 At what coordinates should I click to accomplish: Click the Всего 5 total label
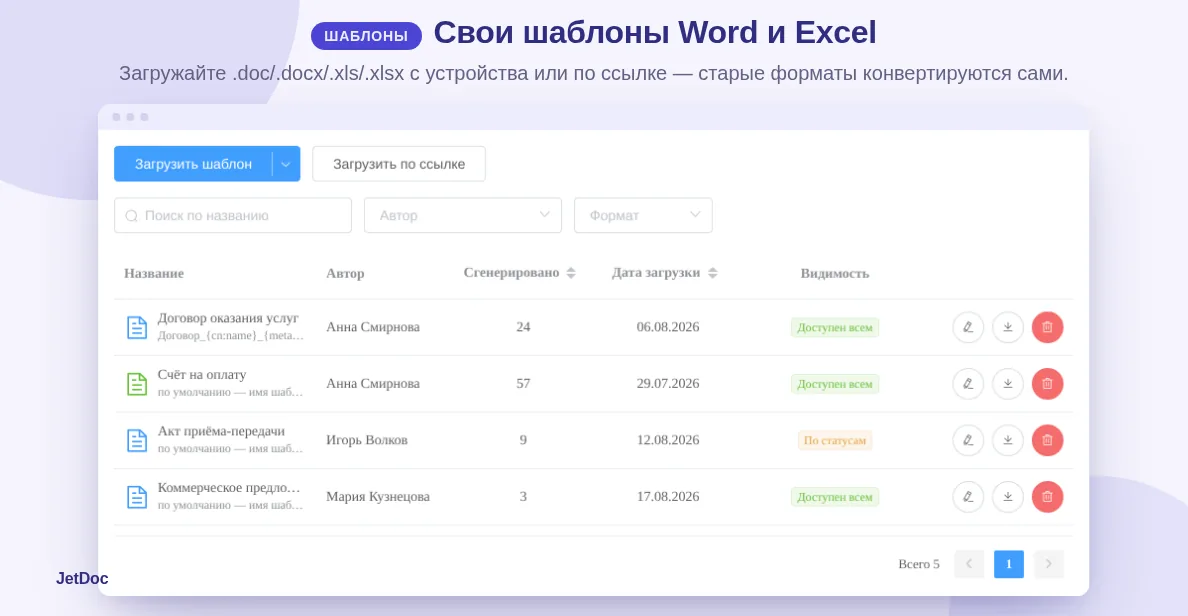(918, 564)
